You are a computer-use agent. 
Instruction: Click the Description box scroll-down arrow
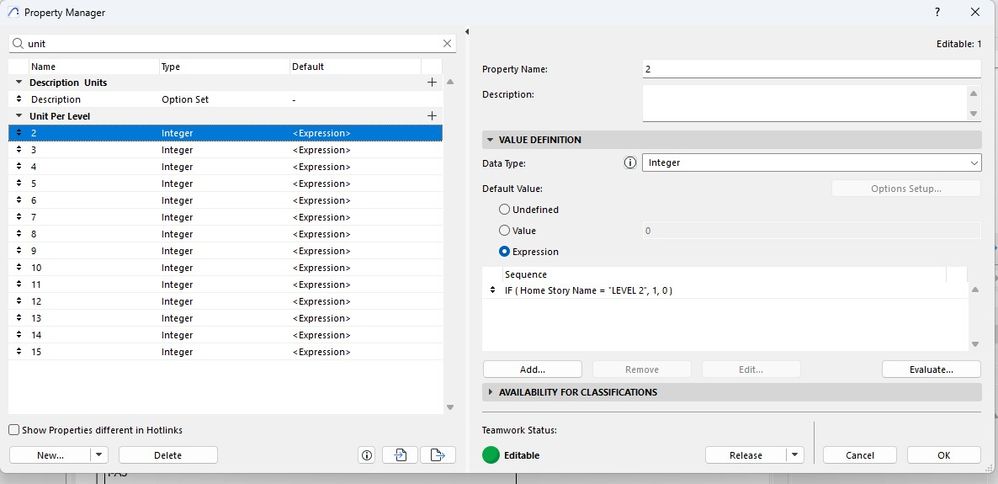(x=973, y=113)
